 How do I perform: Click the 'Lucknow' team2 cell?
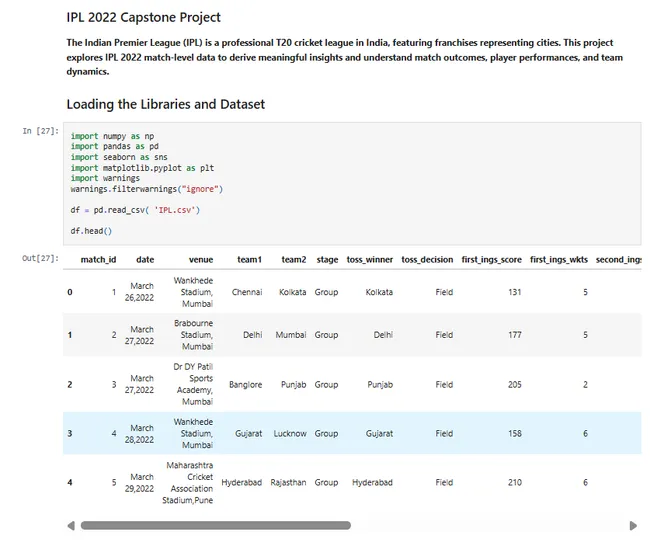pyautogui.click(x=290, y=434)
